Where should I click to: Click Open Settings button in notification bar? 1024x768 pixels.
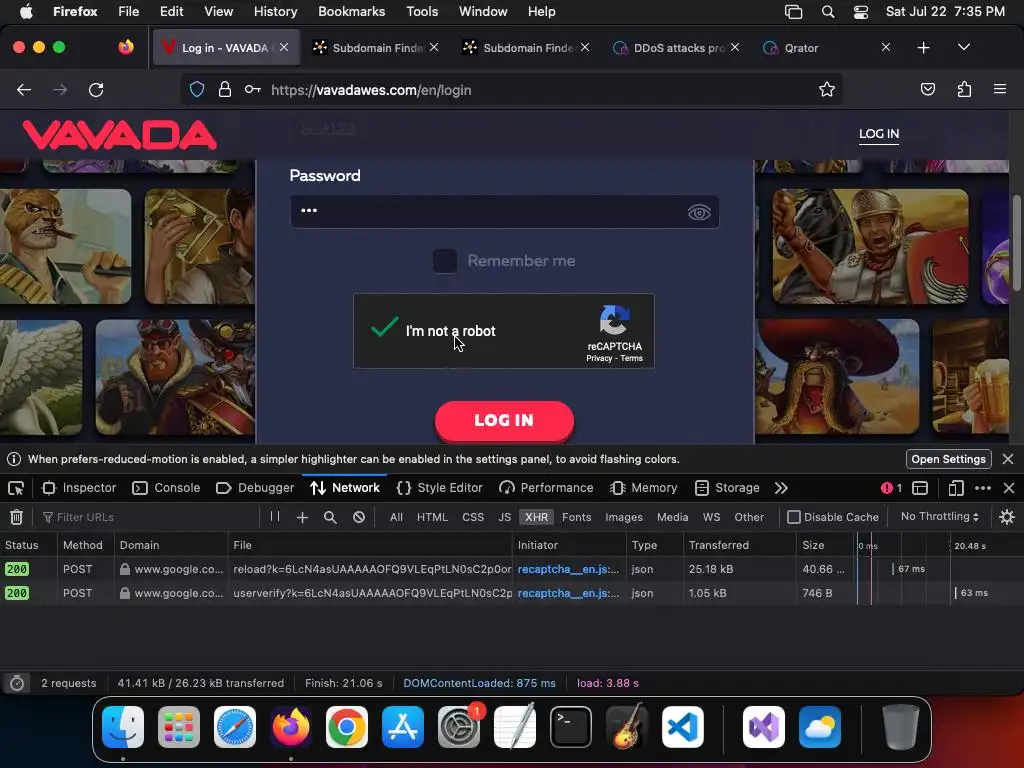[948, 459]
